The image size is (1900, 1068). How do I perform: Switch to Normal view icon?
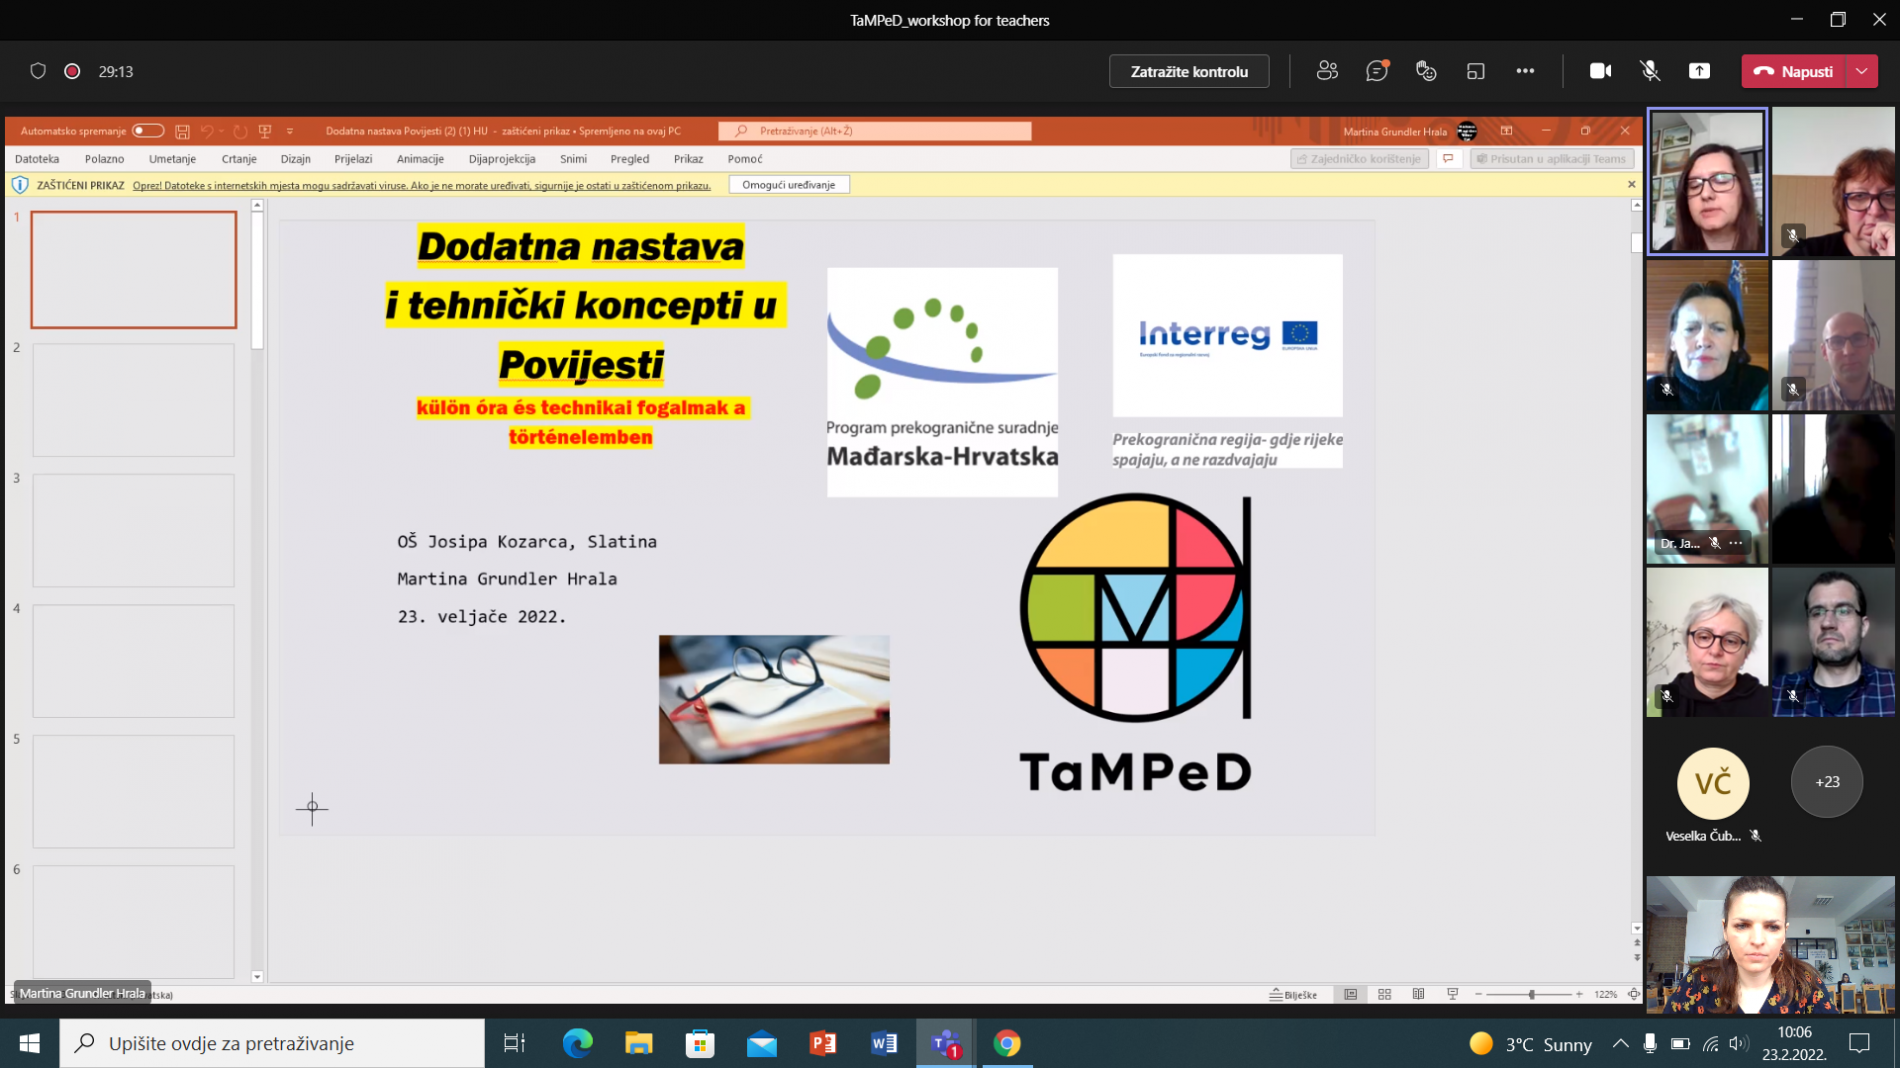(x=1351, y=995)
